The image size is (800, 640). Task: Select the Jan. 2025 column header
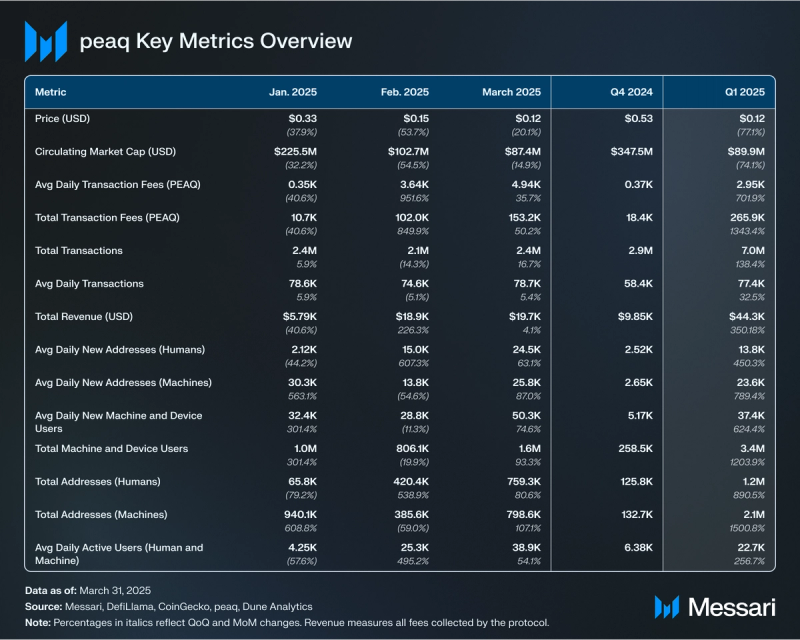pyautogui.click(x=292, y=92)
